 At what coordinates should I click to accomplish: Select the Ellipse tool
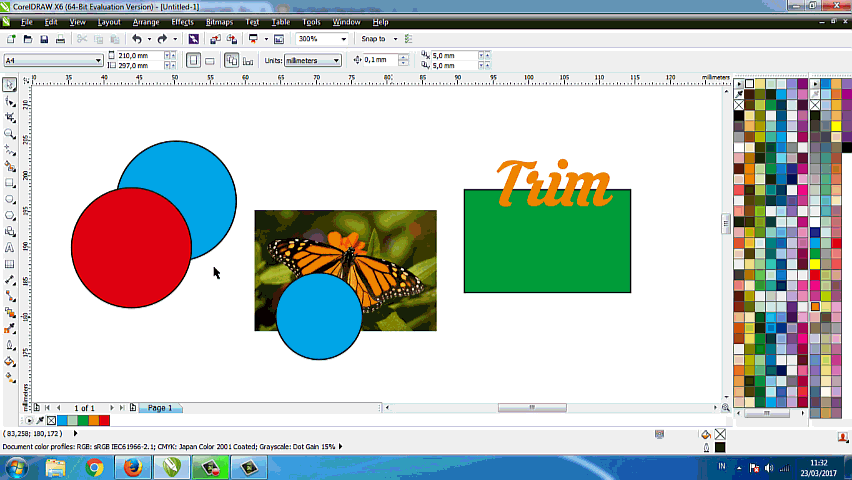(10, 199)
